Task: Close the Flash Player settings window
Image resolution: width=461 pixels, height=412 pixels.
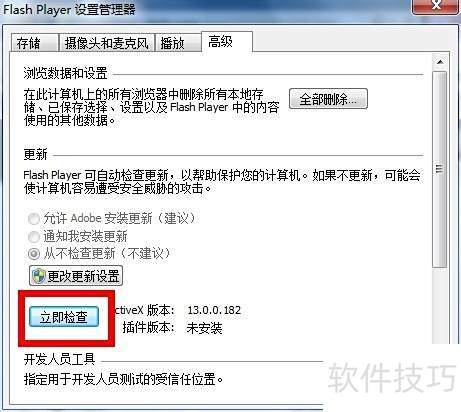Action: [x=436, y=6]
